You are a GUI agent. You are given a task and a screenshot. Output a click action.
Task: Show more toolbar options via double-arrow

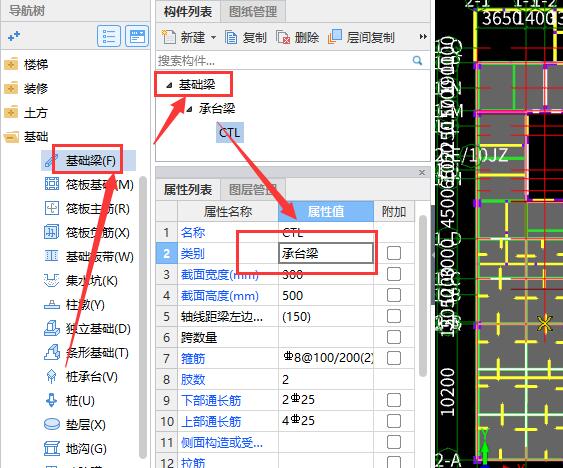(423, 37)
